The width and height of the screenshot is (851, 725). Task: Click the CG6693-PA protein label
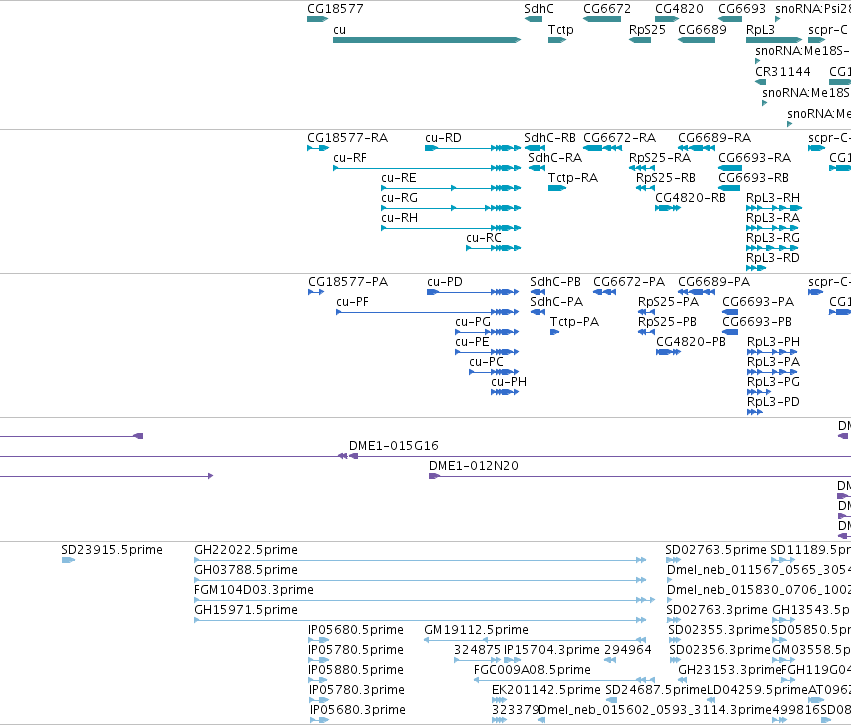click(758, 302)
